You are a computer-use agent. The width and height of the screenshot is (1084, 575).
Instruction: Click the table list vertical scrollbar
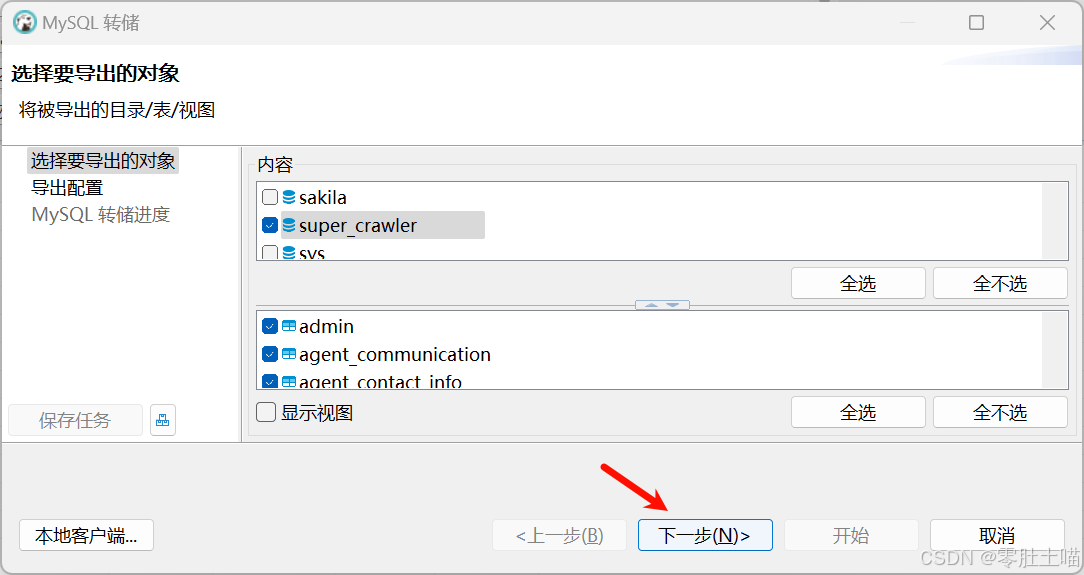[1055, 350]
